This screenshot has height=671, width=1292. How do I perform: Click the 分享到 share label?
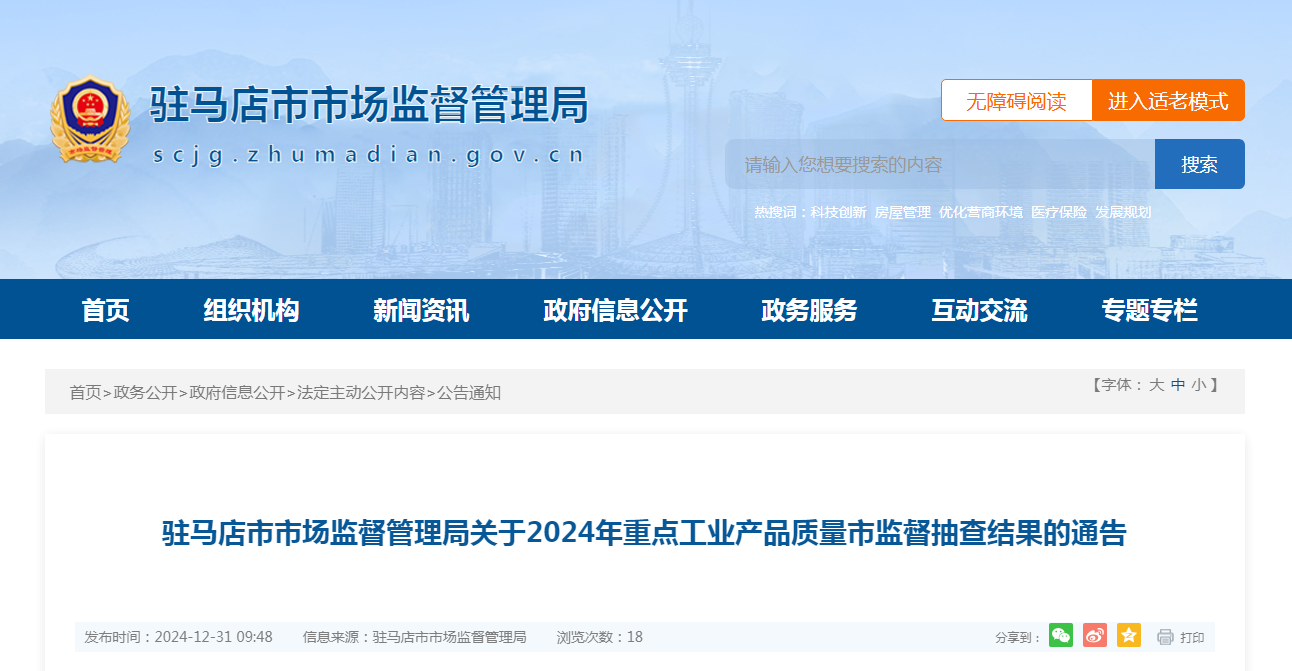tap(1018, 637)
